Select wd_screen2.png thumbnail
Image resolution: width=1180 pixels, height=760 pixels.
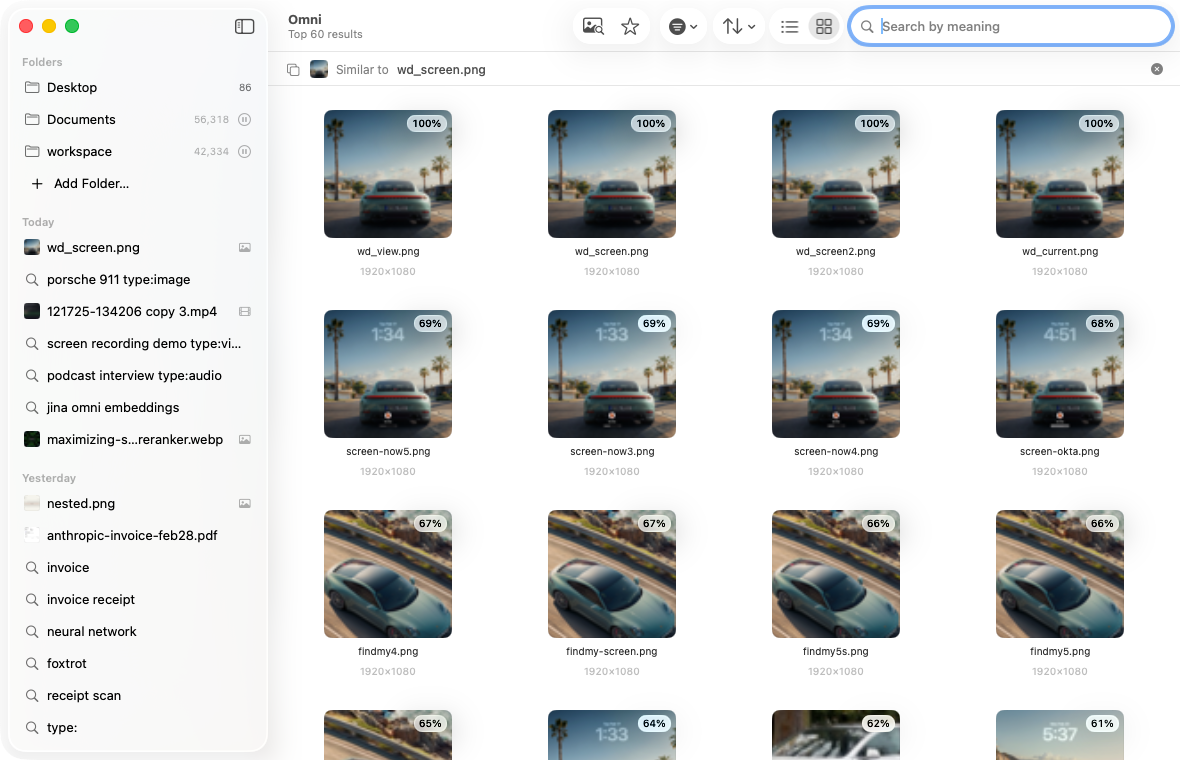pos(835,174)
